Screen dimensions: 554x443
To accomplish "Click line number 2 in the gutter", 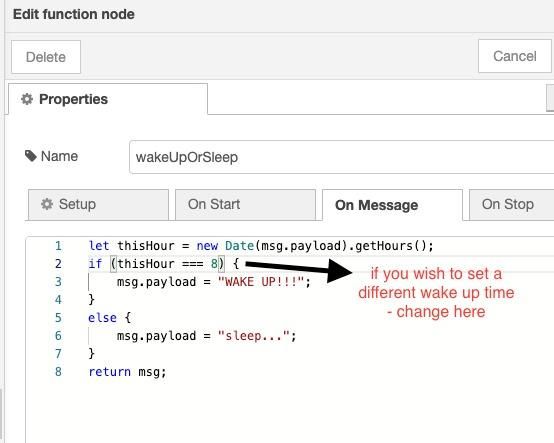I will [58, 264].
